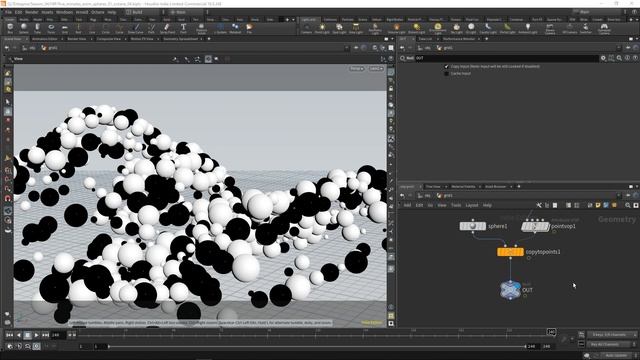640x360 pixels.
Task: Select the L-System shelf tool
Action: [220, 28]
